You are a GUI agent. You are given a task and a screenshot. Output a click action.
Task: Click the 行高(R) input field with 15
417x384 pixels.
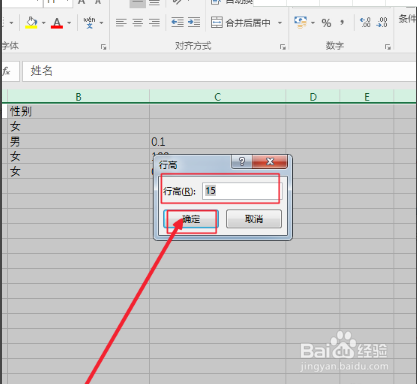coord(242,191)
